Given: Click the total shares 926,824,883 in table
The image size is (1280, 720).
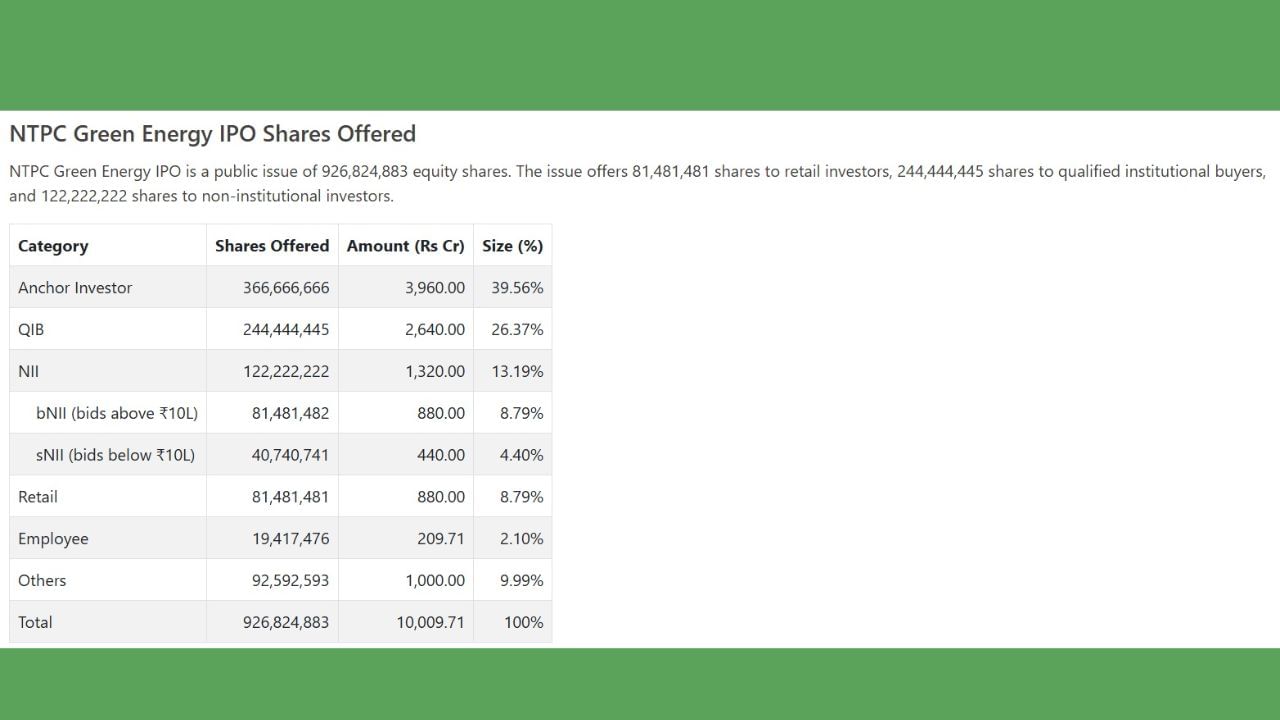Looking at the screenshot, I should pyautogui.click(x=286, y=622).
